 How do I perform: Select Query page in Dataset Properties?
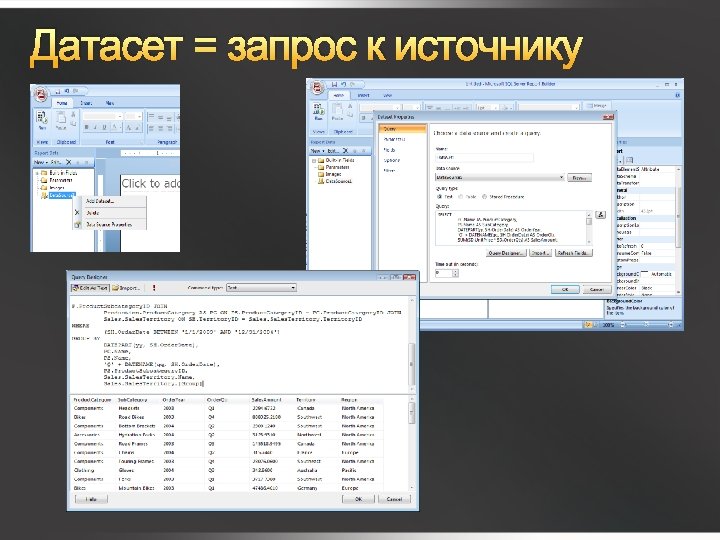point(403,129)
